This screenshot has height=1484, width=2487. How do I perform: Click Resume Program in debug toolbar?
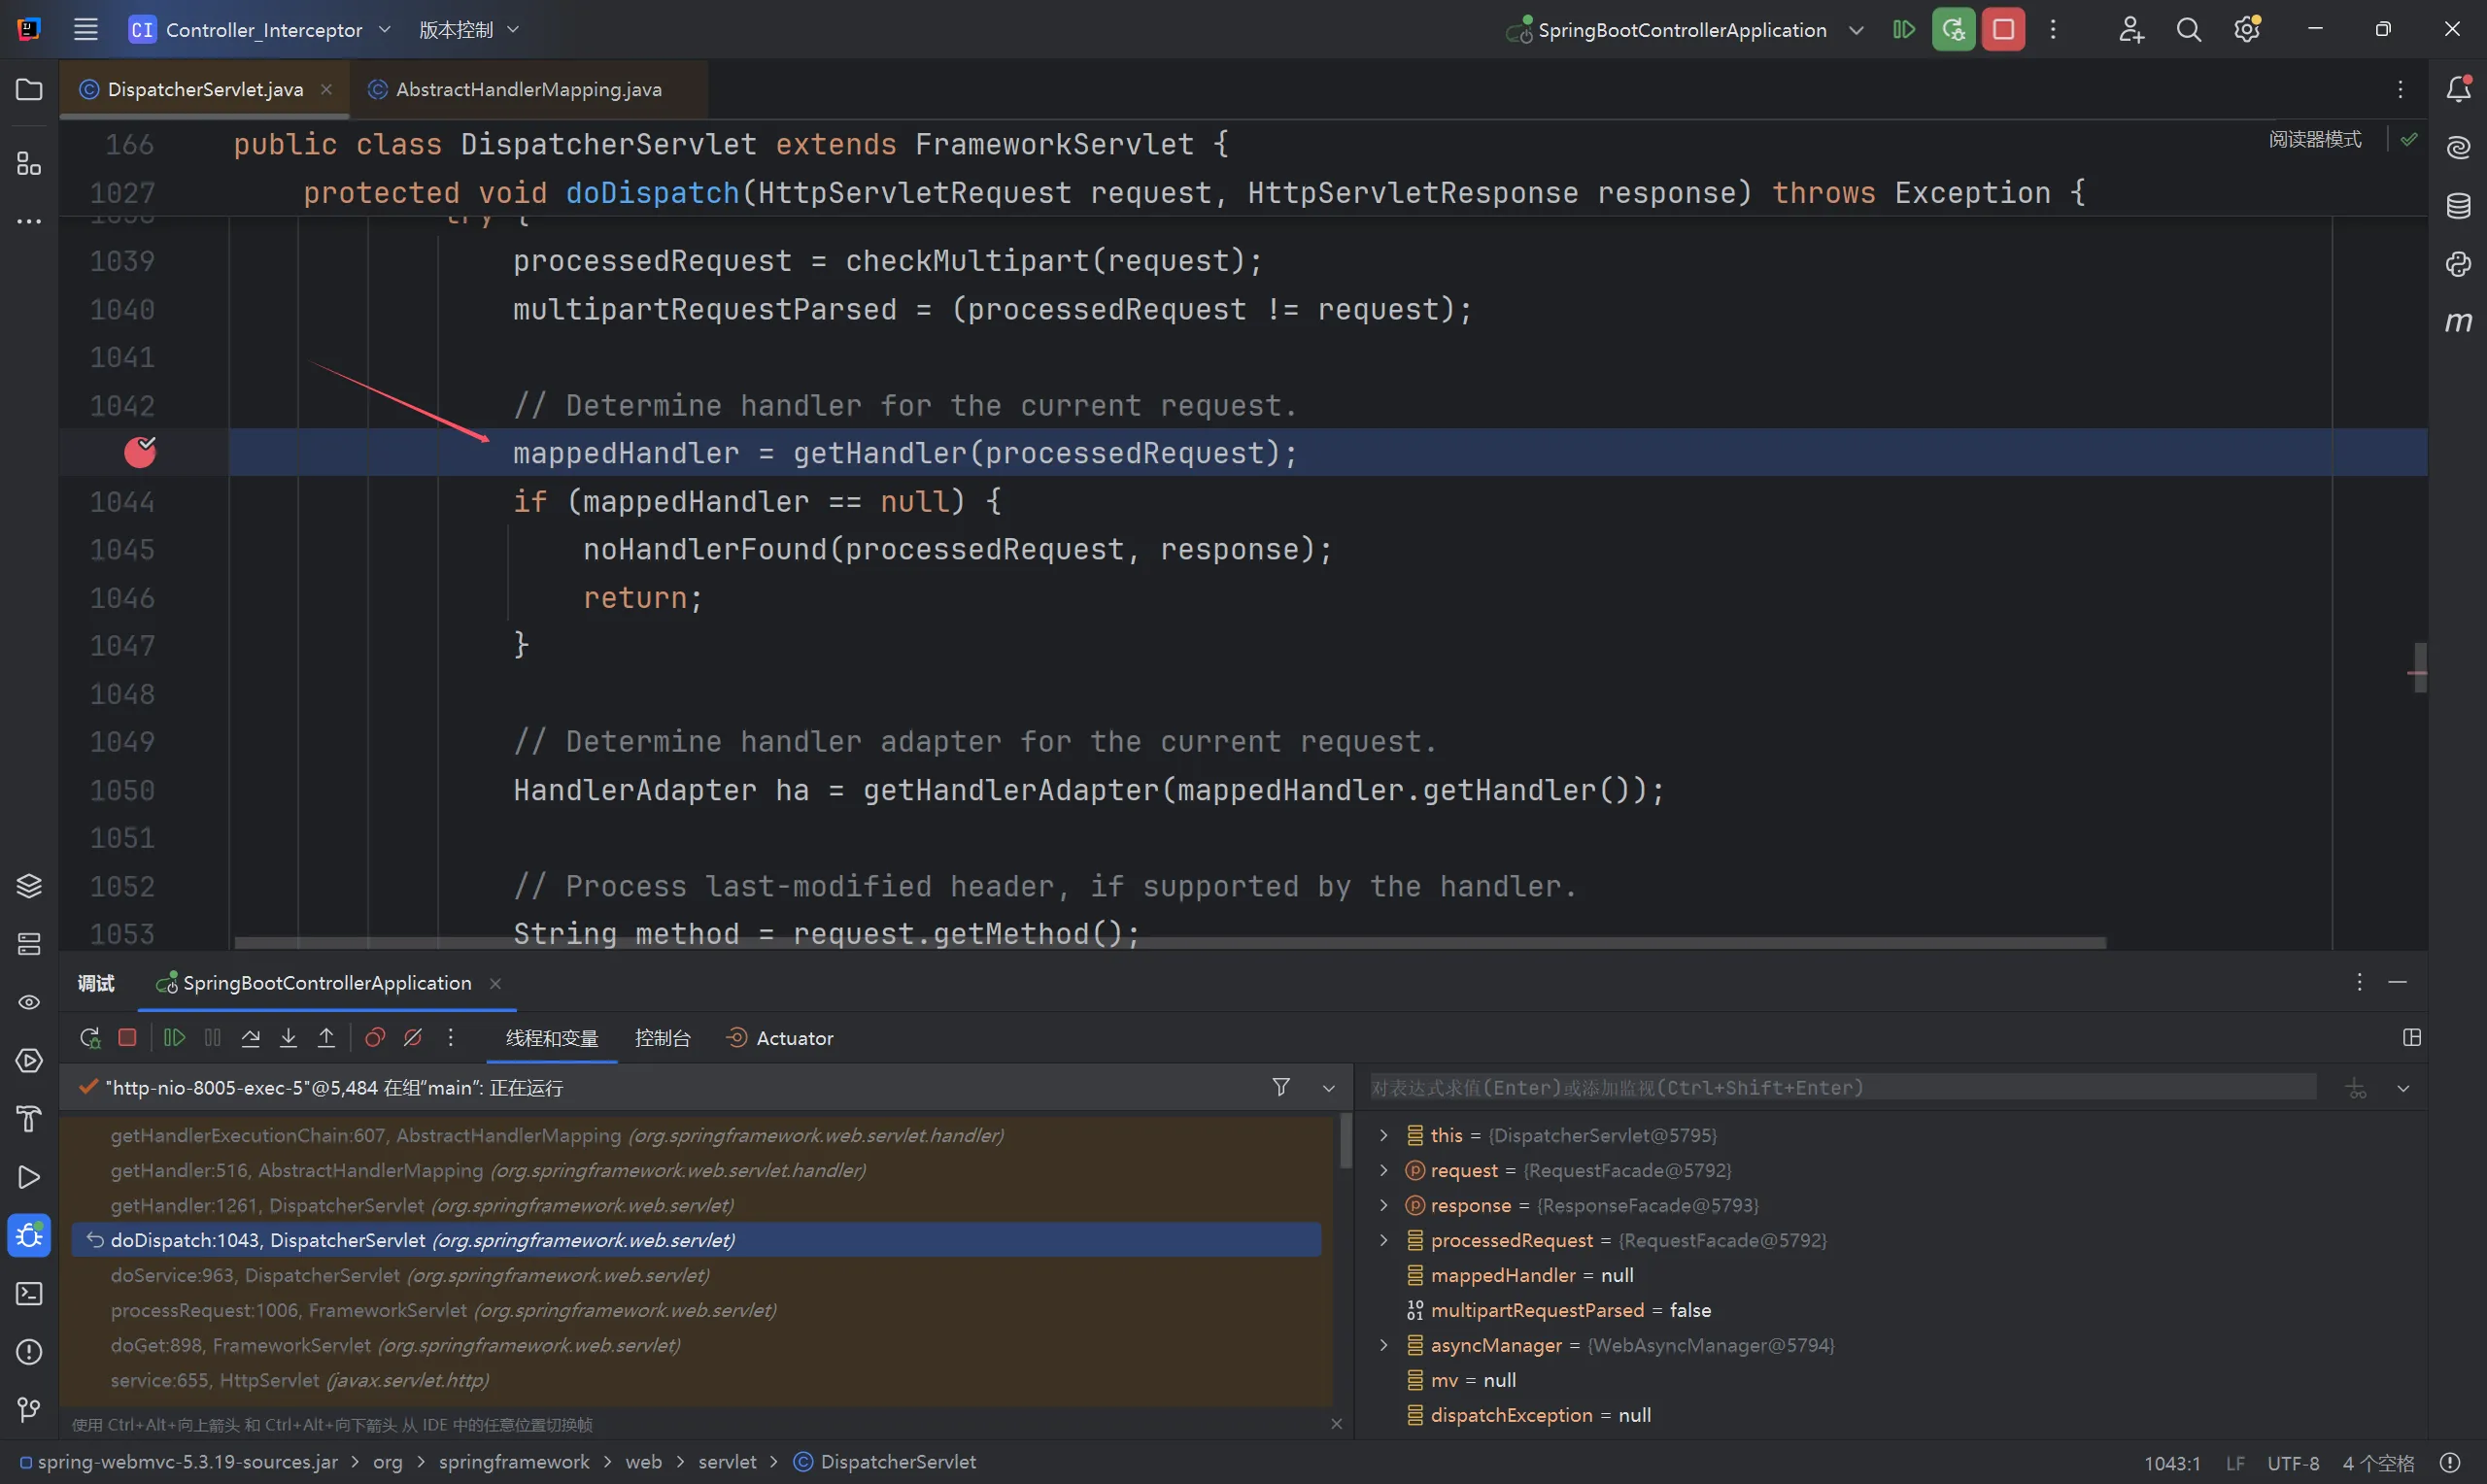tap(174, 1038)
